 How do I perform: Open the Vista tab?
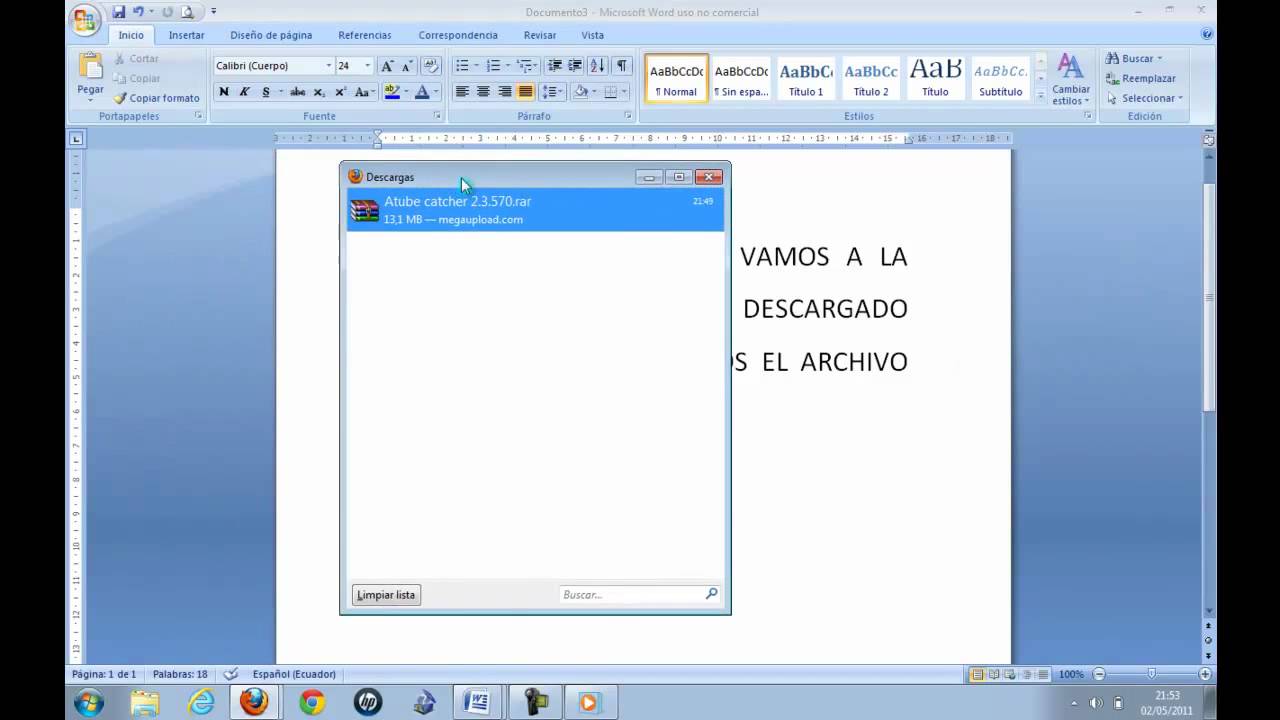pyautogui.click(x=593, y=35)
